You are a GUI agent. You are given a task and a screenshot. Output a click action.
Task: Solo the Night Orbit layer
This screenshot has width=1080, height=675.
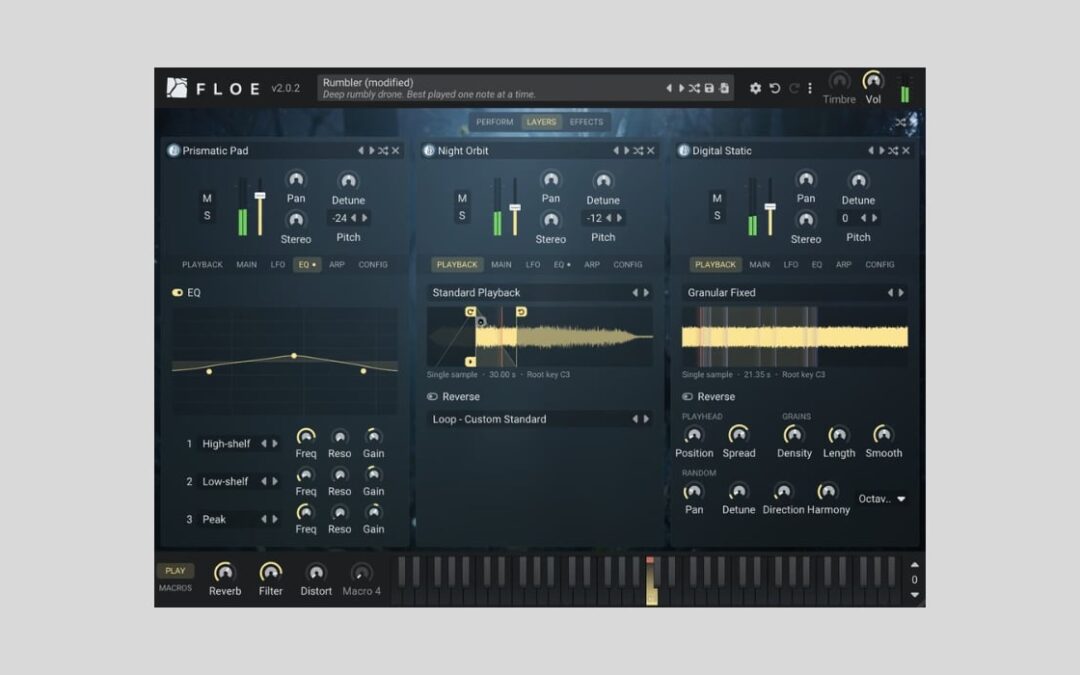[x=461, y=216]
